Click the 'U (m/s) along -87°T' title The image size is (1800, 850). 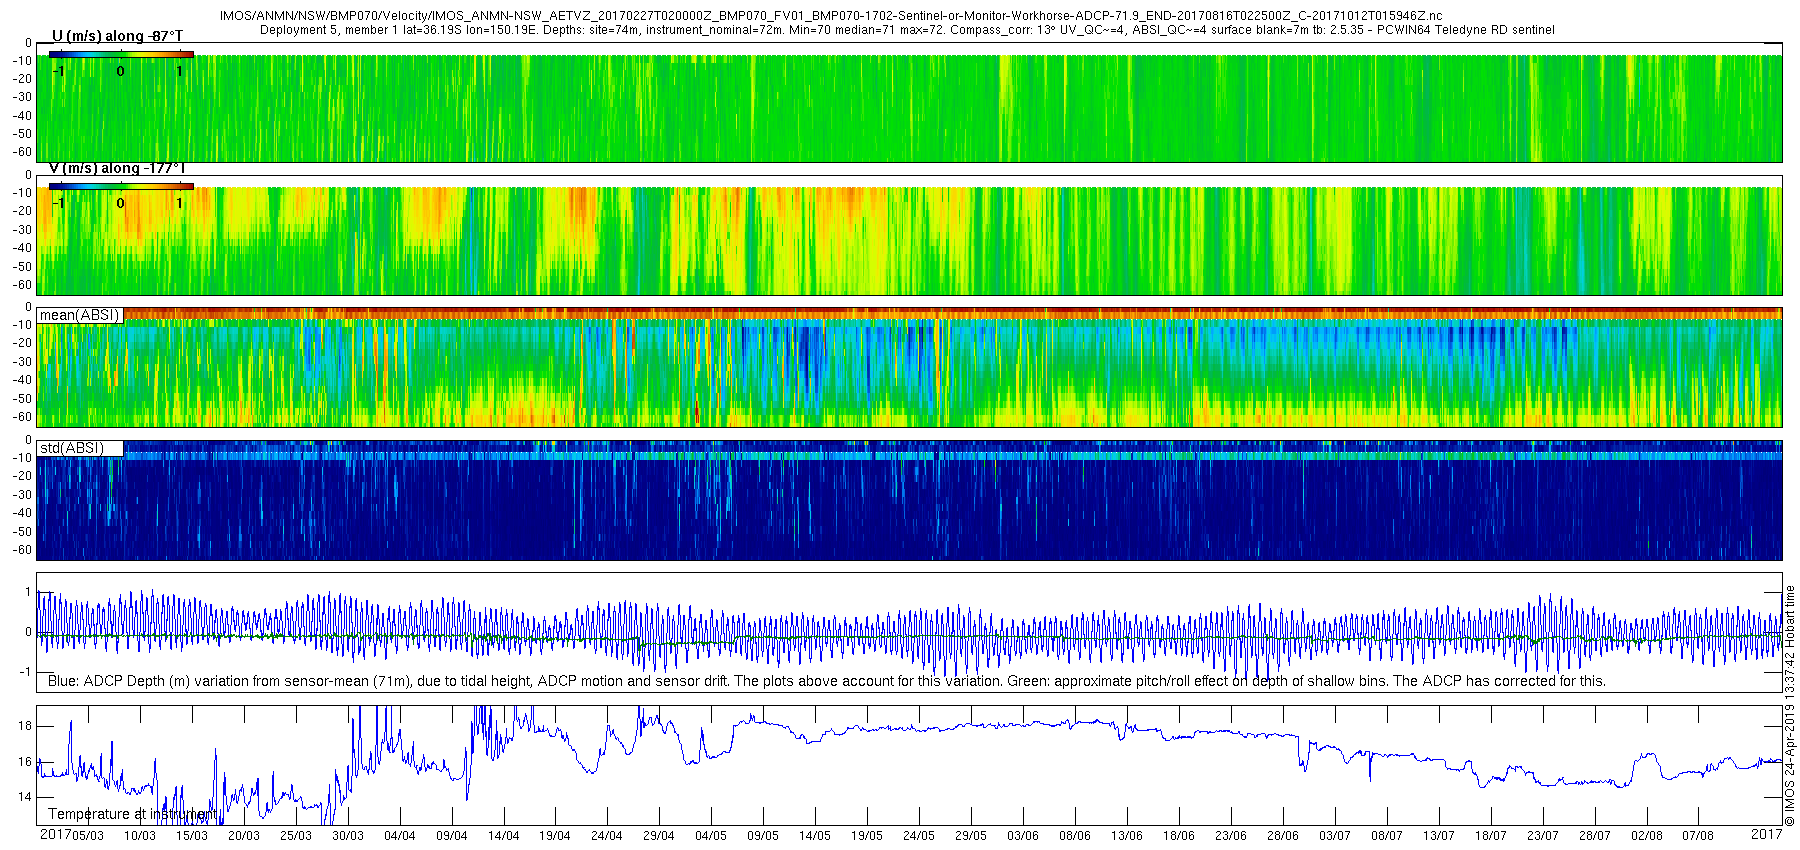point(117,36)
